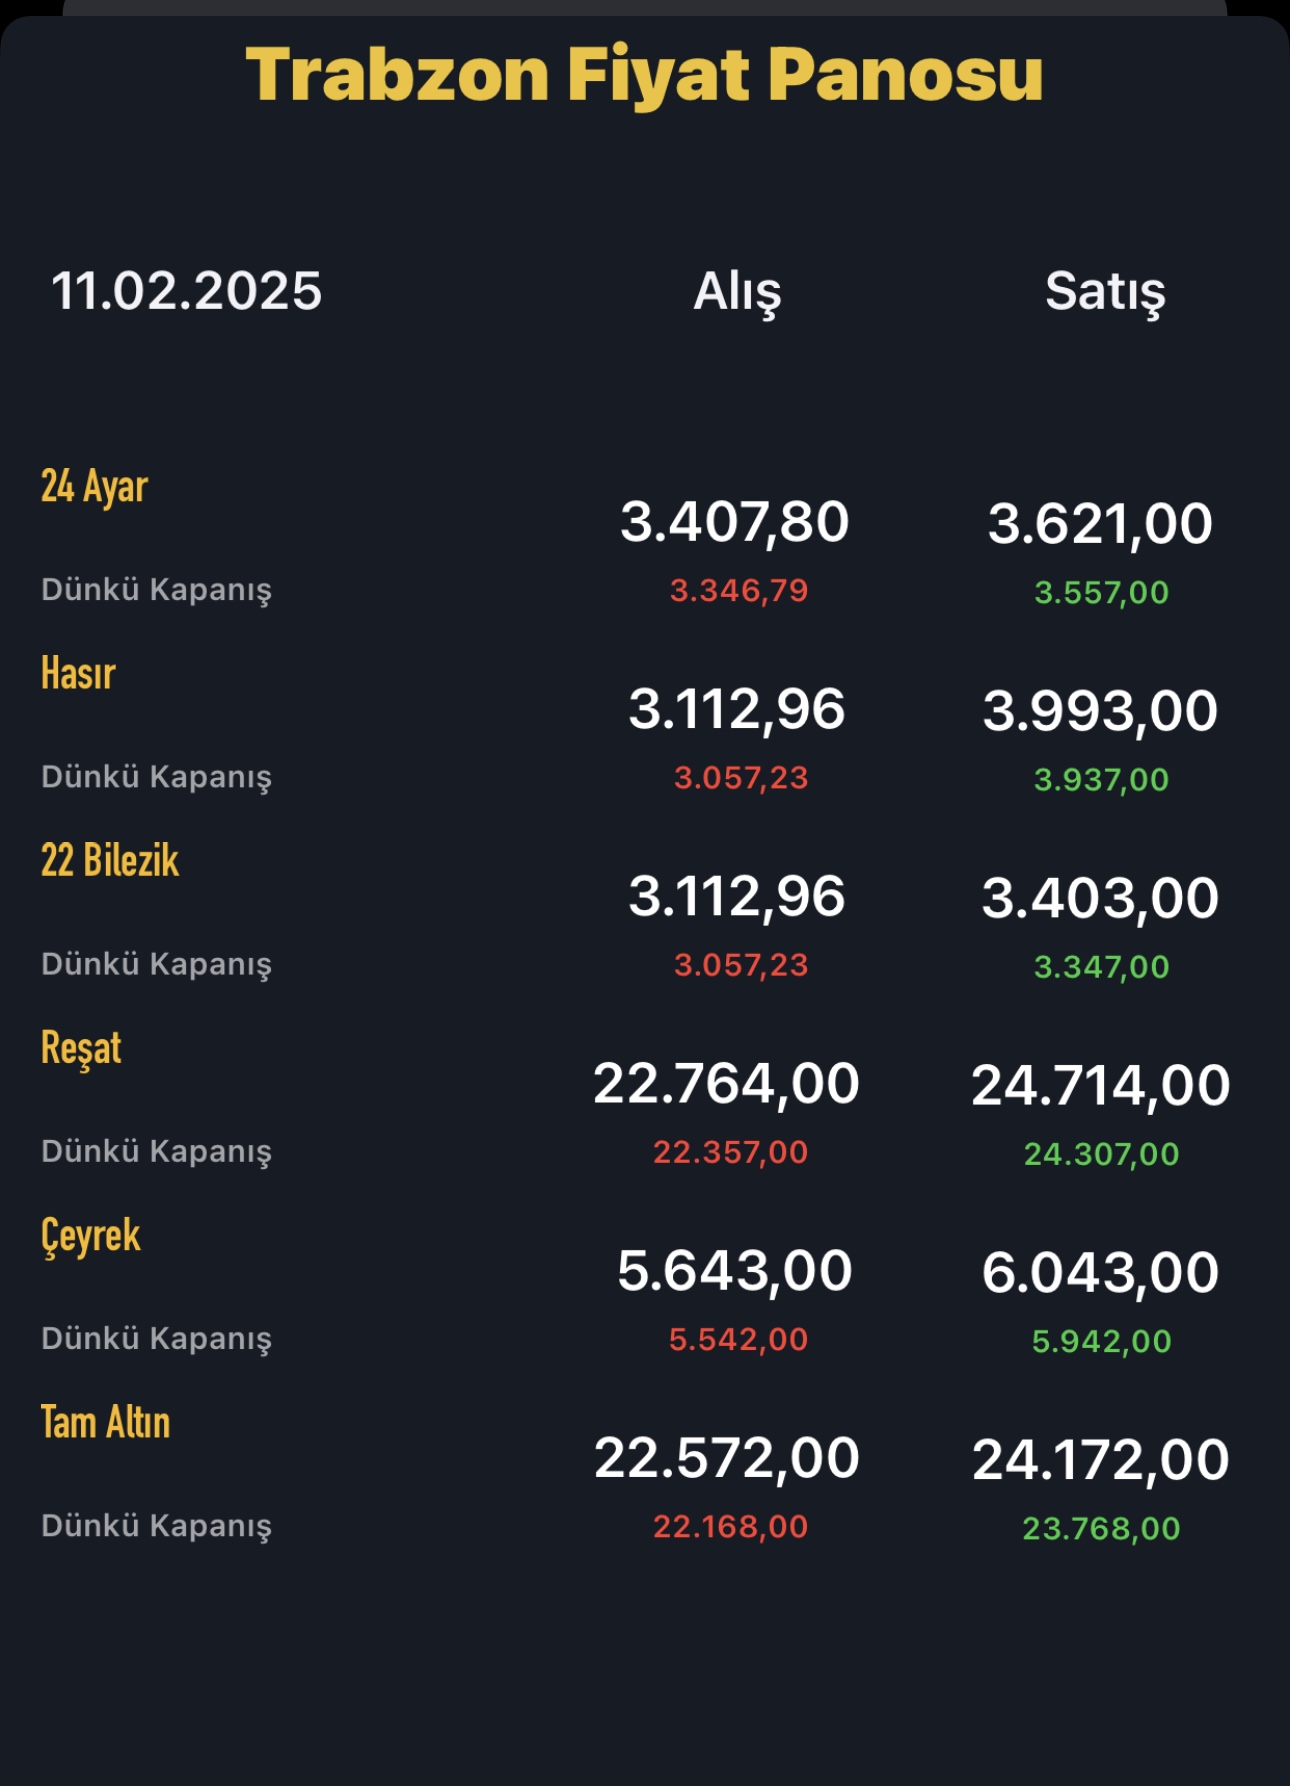The width and height of the screenshot is (1290, 1786).
Task: Tap Dünkü Kapanış label under Reşat
Action: [x=156, y=1152]
